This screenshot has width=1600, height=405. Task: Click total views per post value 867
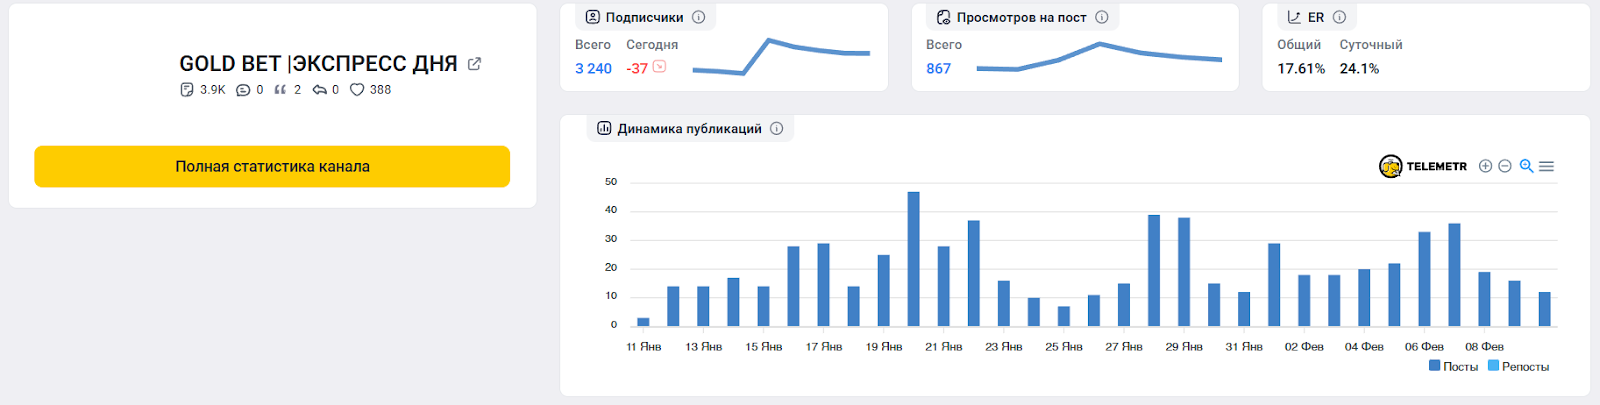point(939,69)
